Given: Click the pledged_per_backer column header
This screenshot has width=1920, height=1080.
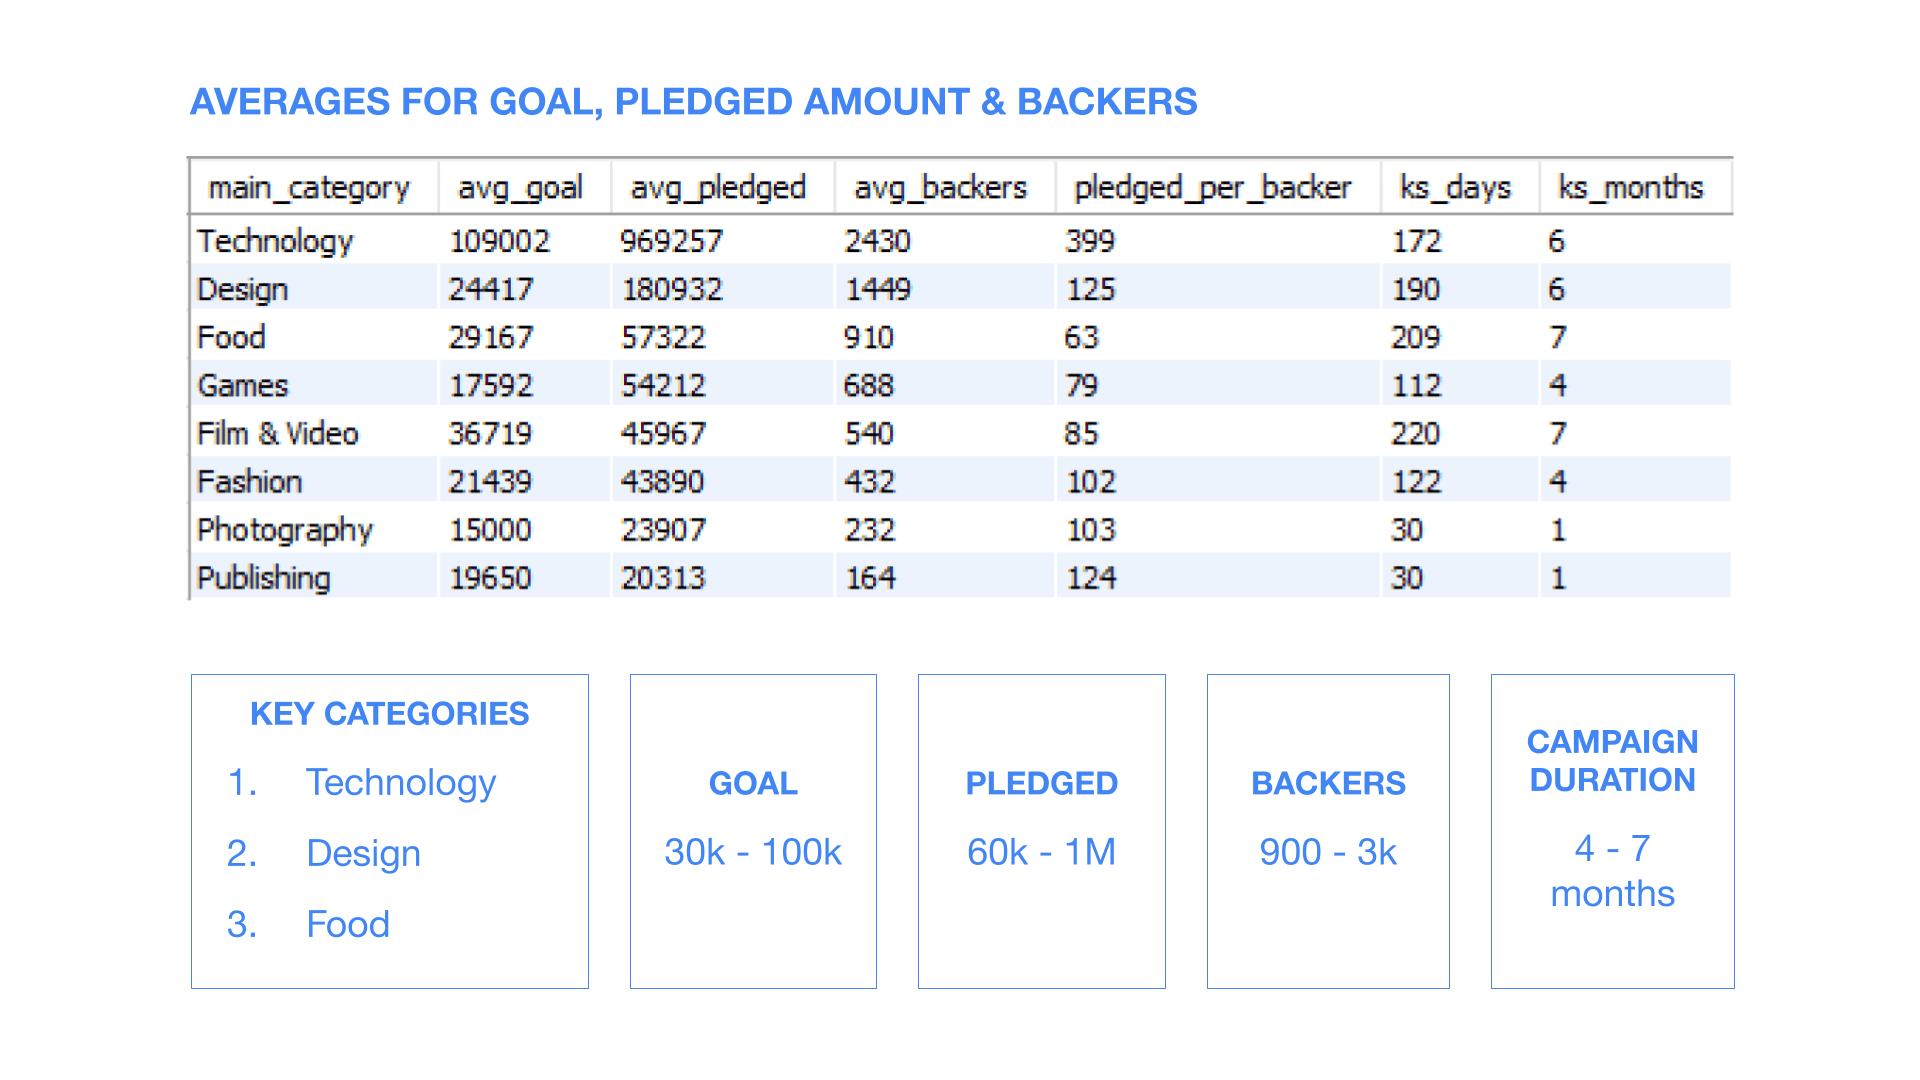Looking at the screenshot, I should point(1217,187).
